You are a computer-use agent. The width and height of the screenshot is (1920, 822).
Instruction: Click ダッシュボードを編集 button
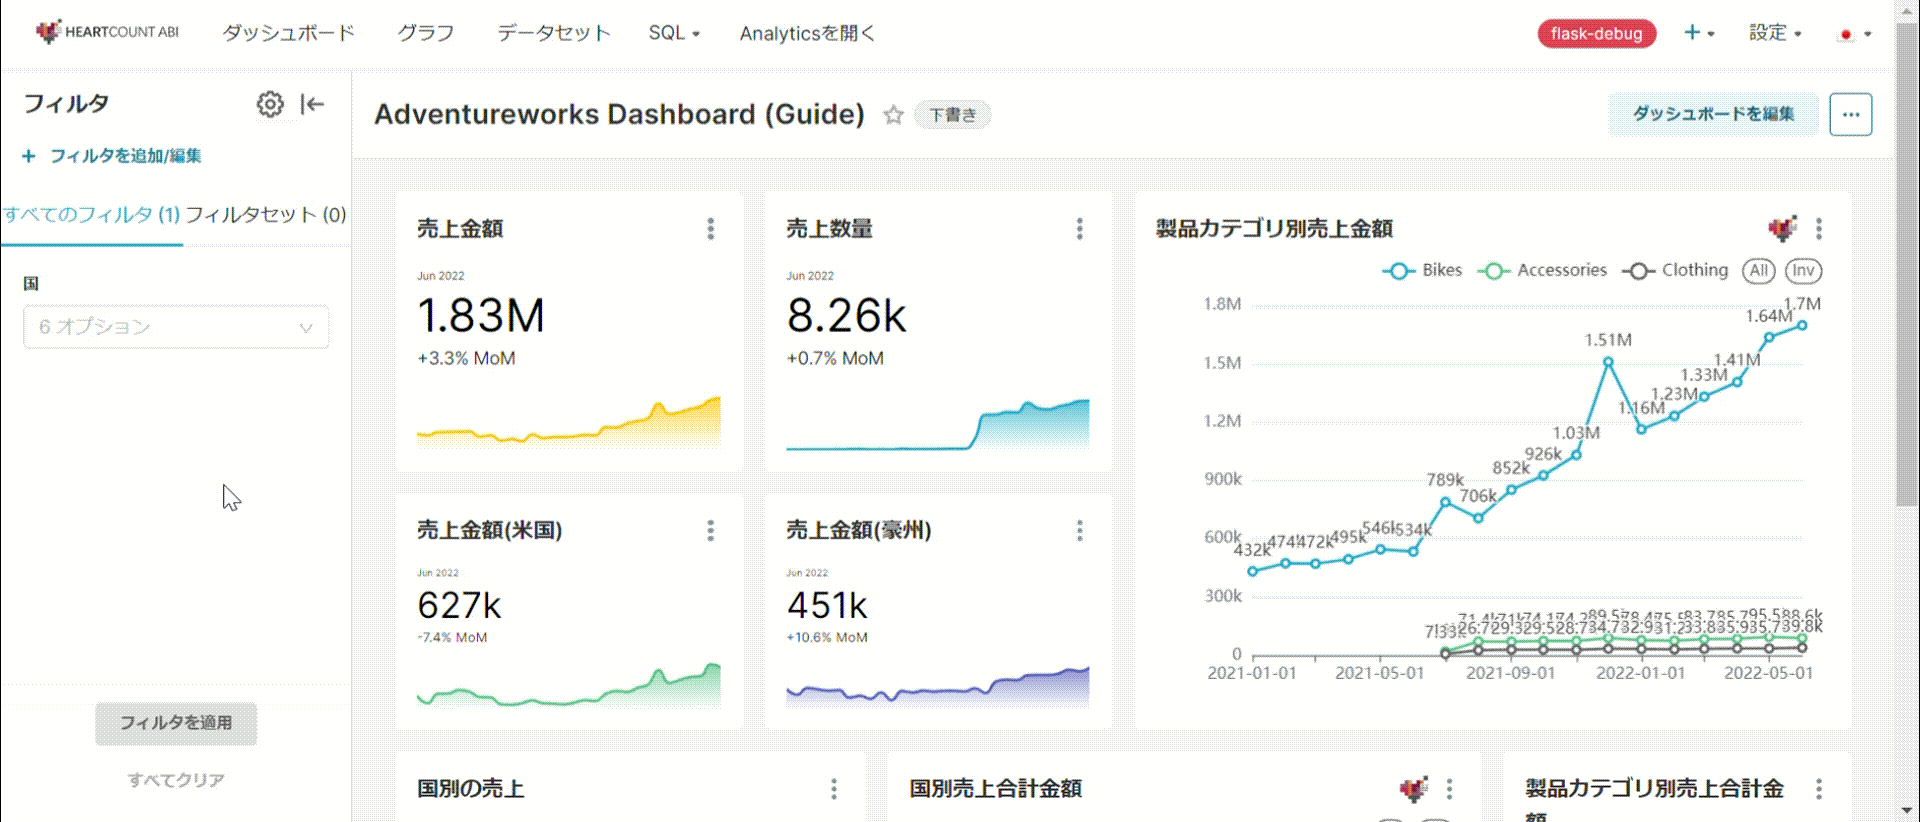(1713, 114)
